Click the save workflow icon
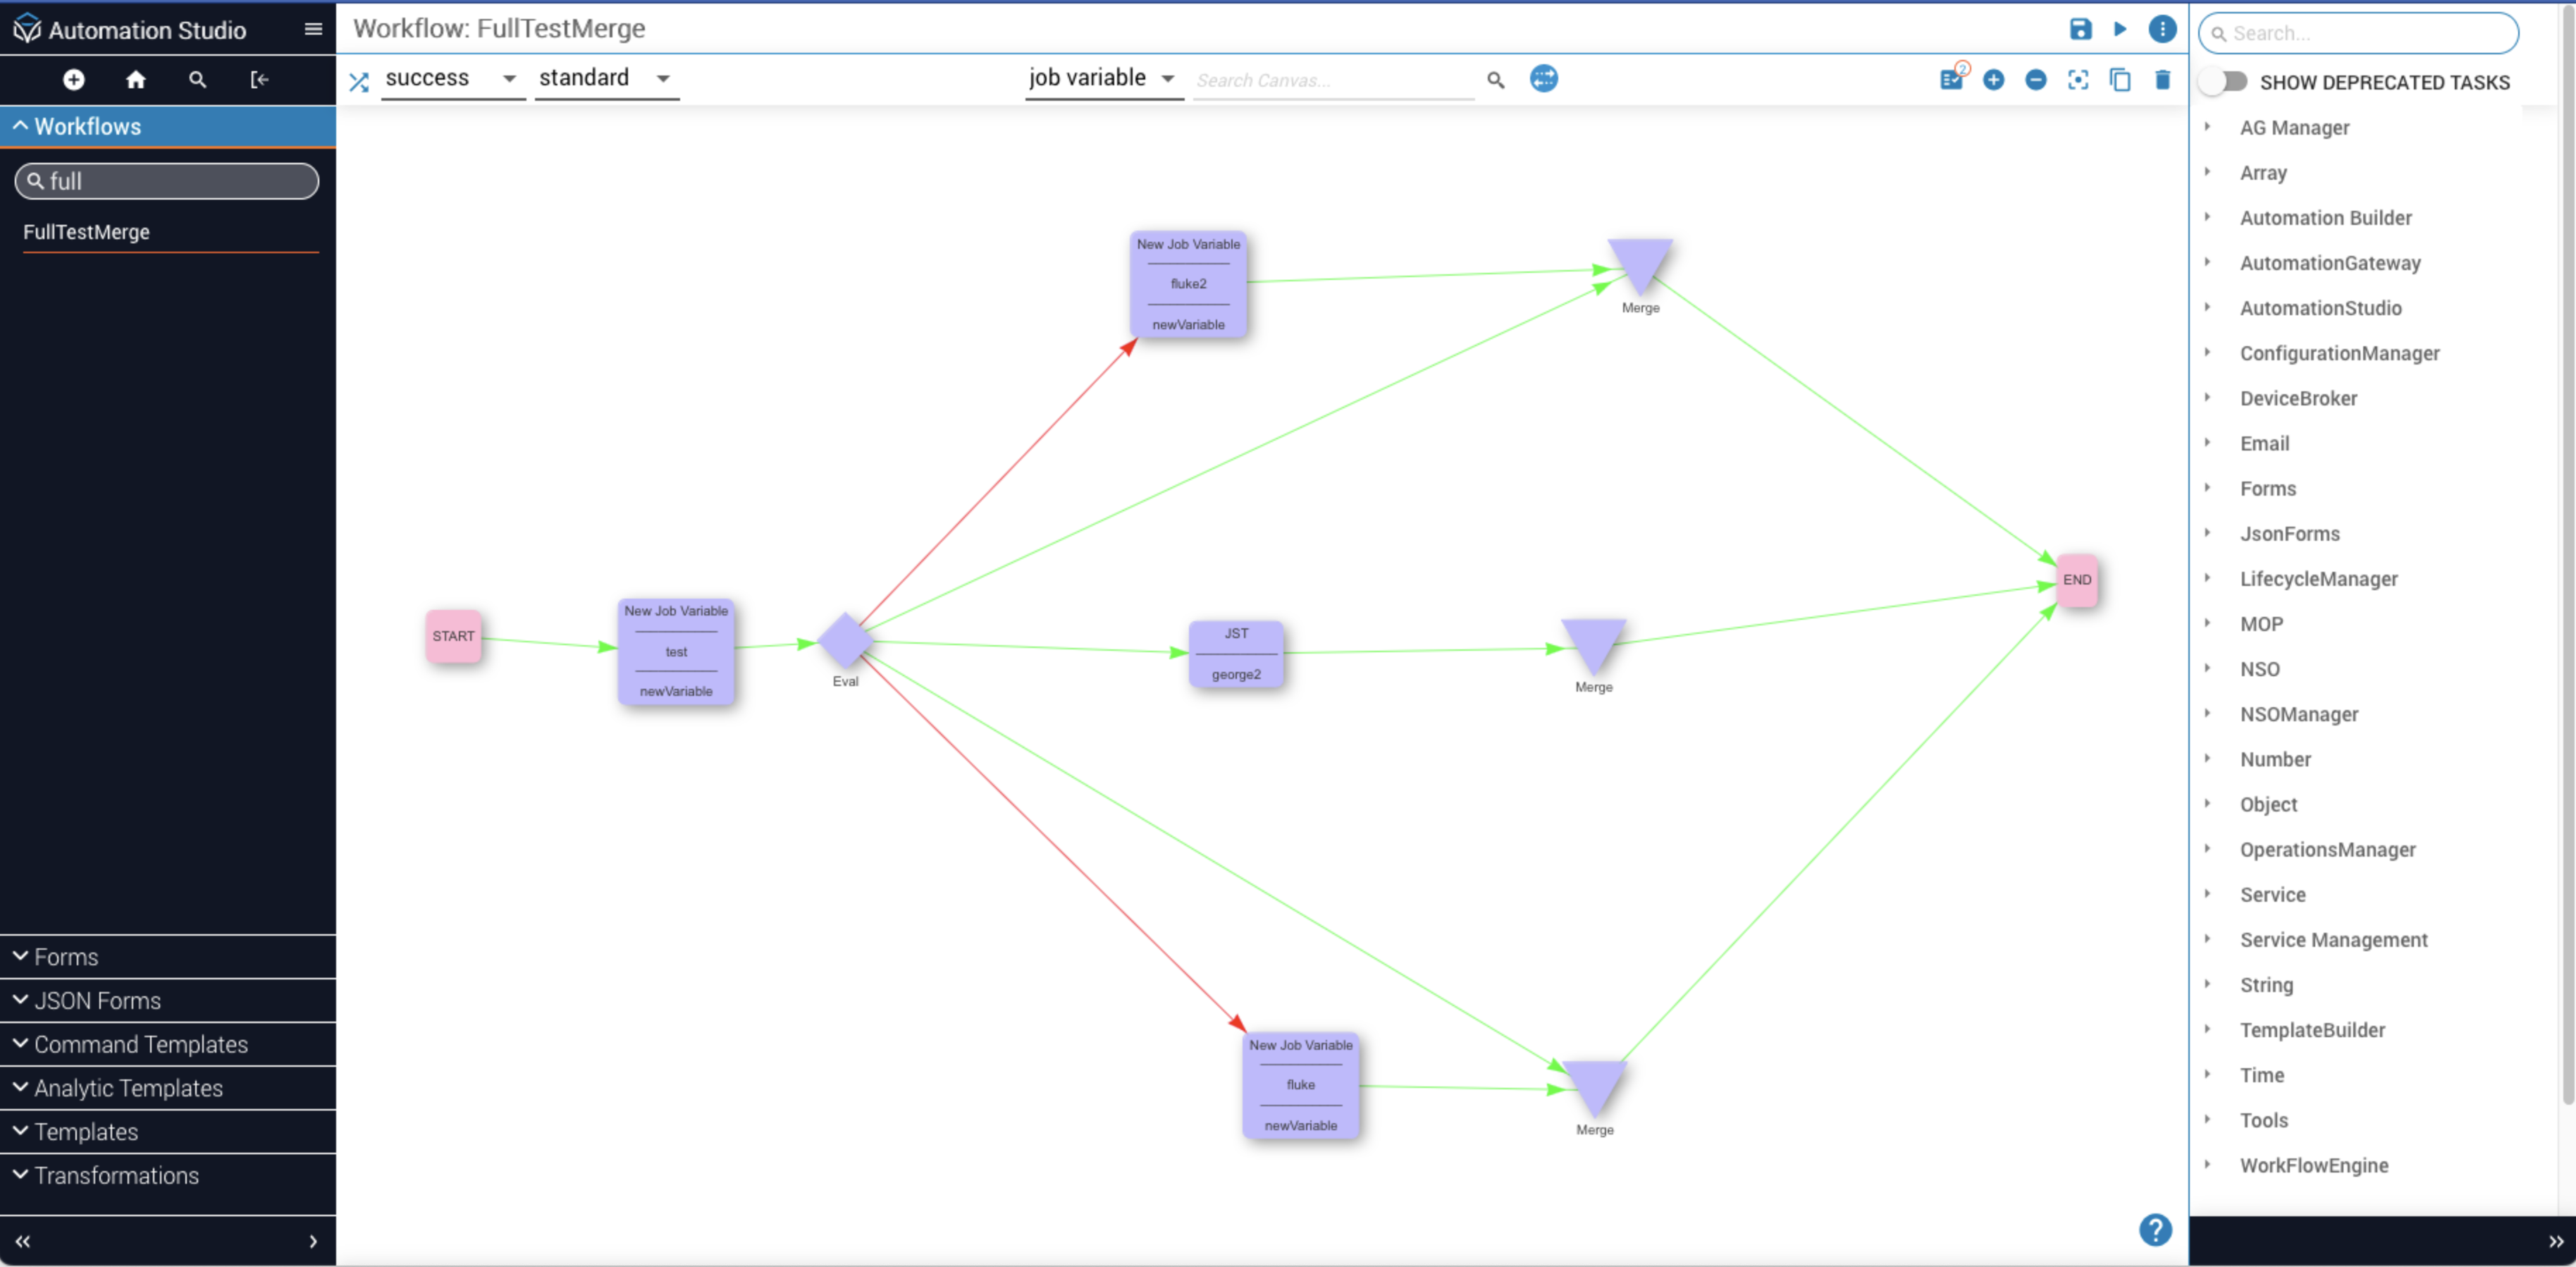Viewport: 2576px width, 1267px height. 2080,29
